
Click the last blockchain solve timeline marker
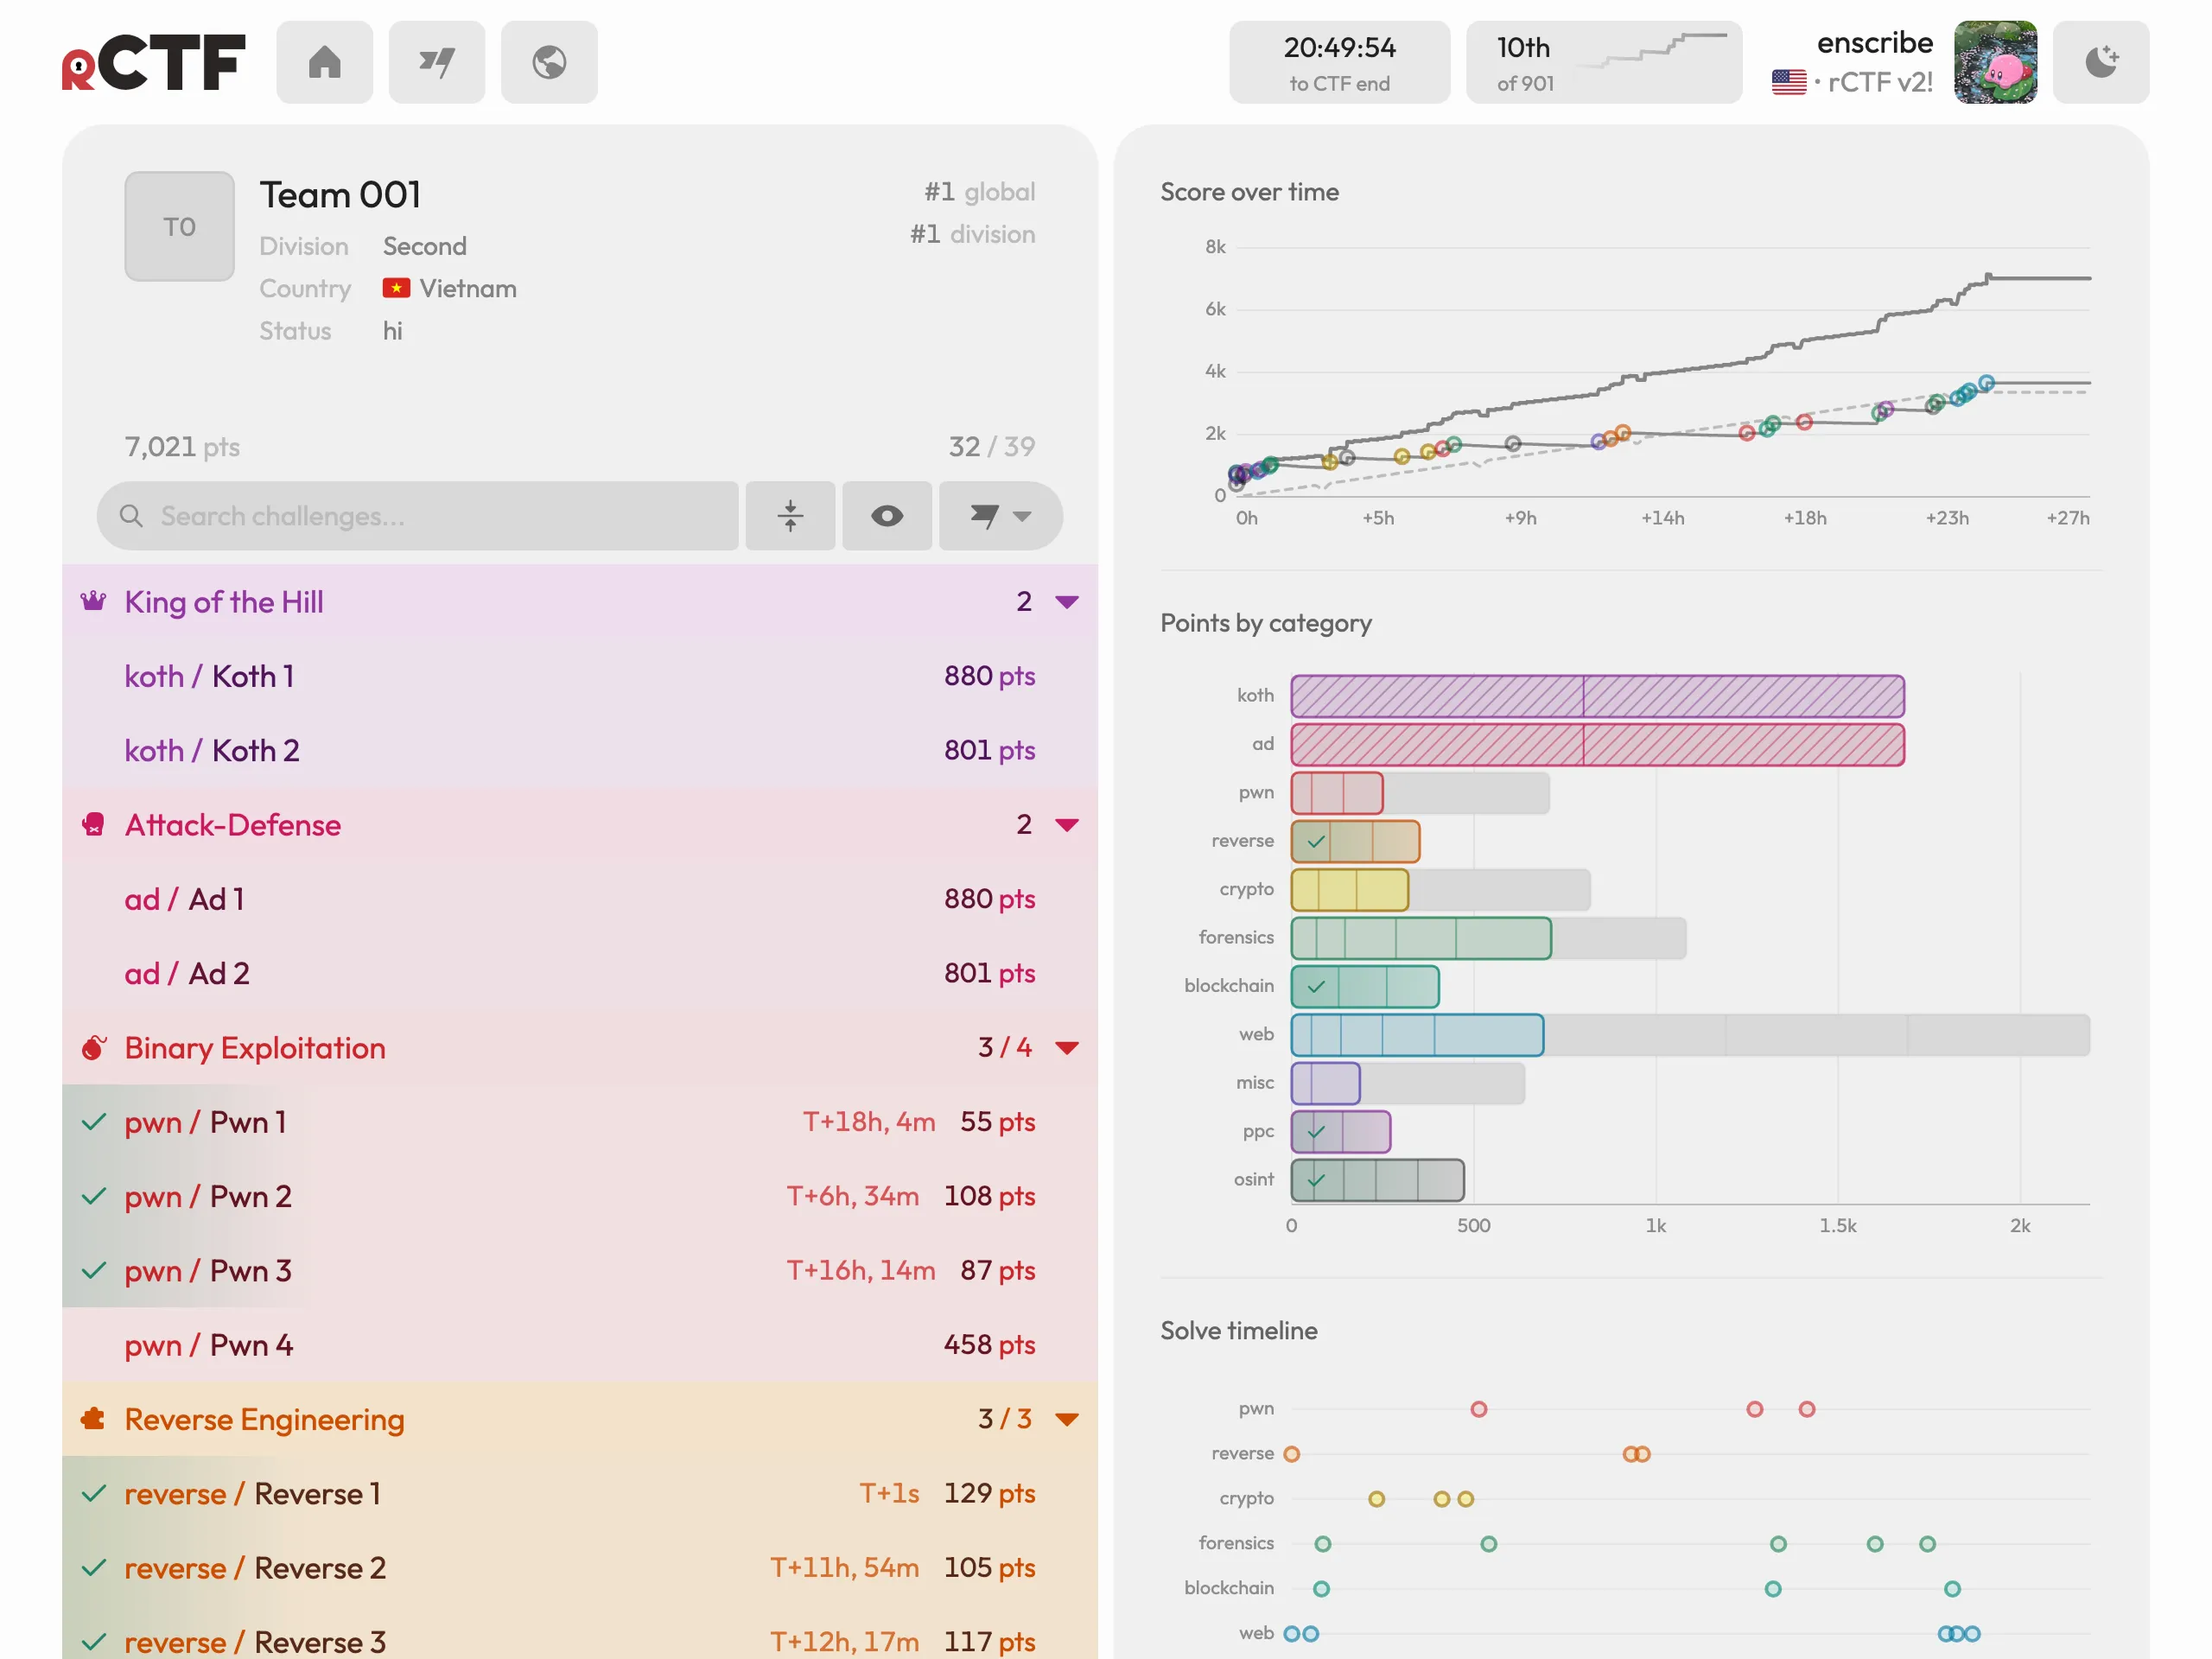click(1952, 1589)
